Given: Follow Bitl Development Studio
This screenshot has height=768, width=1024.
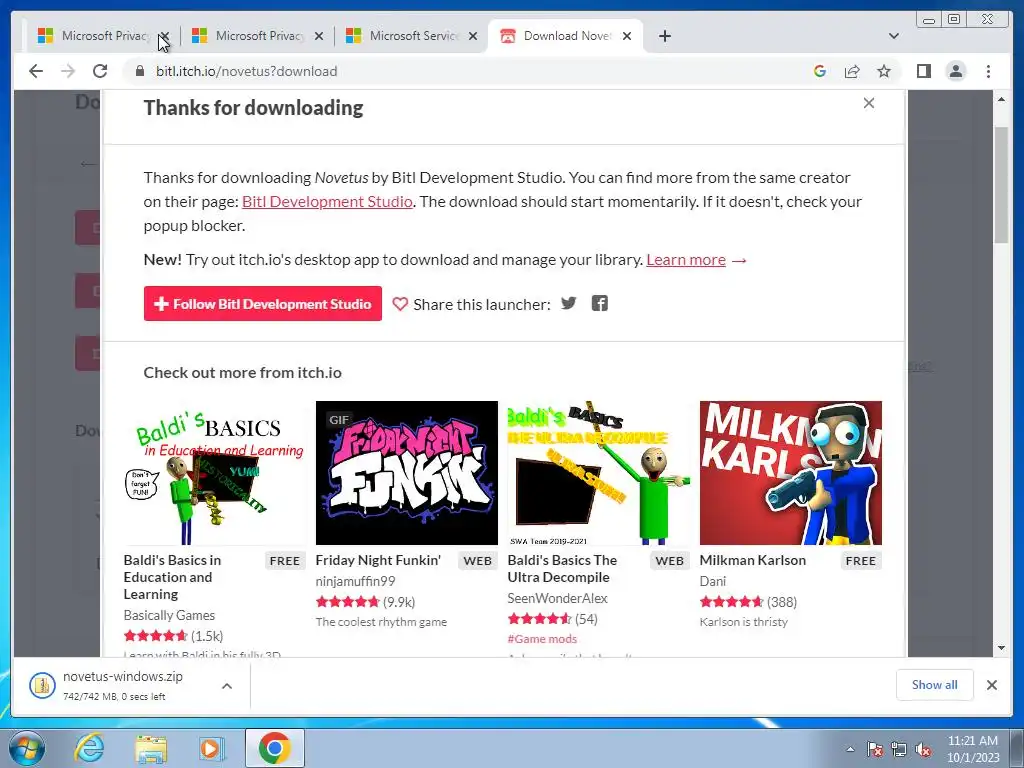Looking at the screenshot, I should (x=263, y=304).
